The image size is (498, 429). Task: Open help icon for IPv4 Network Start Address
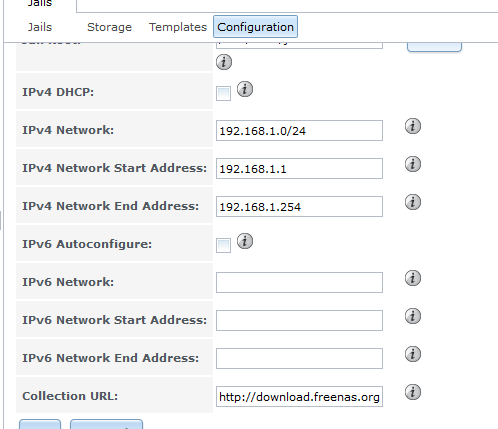[413, 164]
